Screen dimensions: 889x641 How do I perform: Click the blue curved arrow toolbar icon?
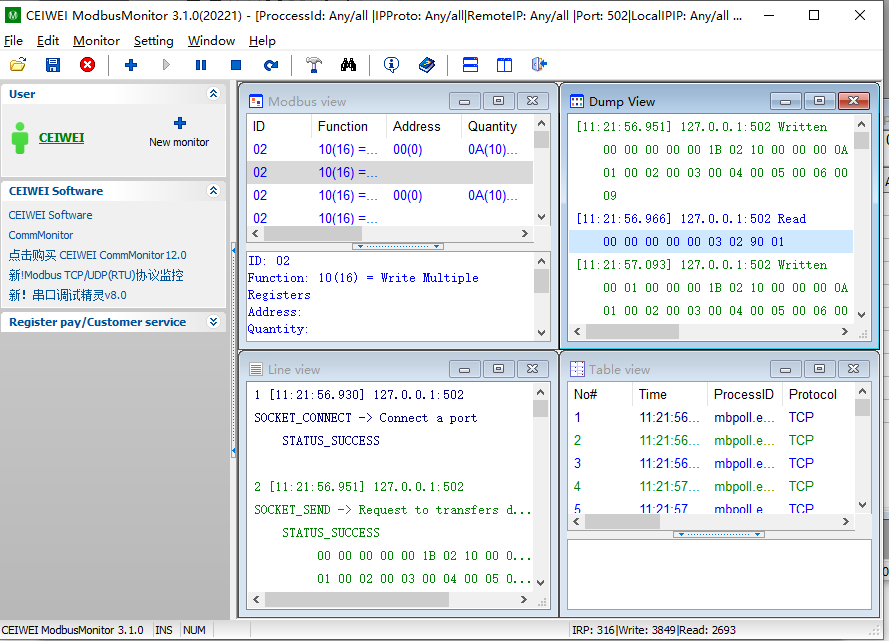(x=271, y=65)
